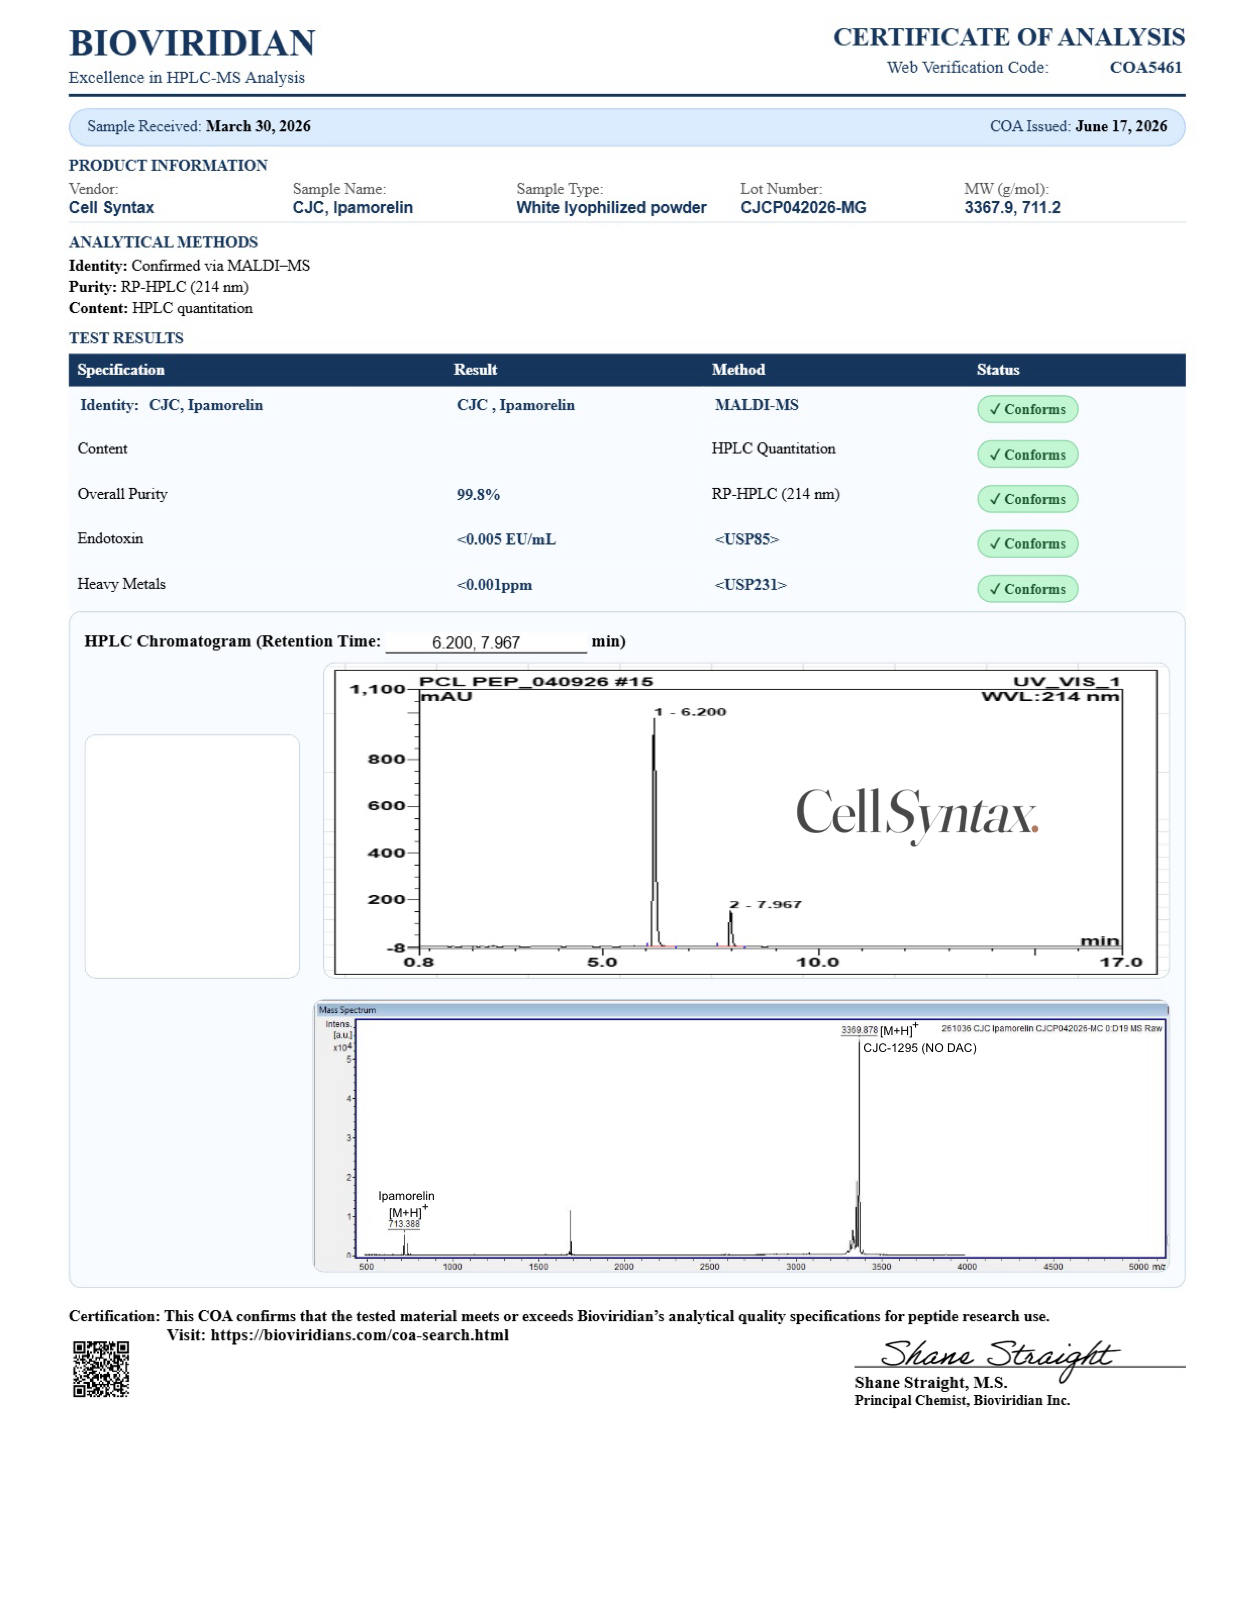Select web verification code COA5461
Viewport: 1236px width, 1600px height.
coord(1146,68)
